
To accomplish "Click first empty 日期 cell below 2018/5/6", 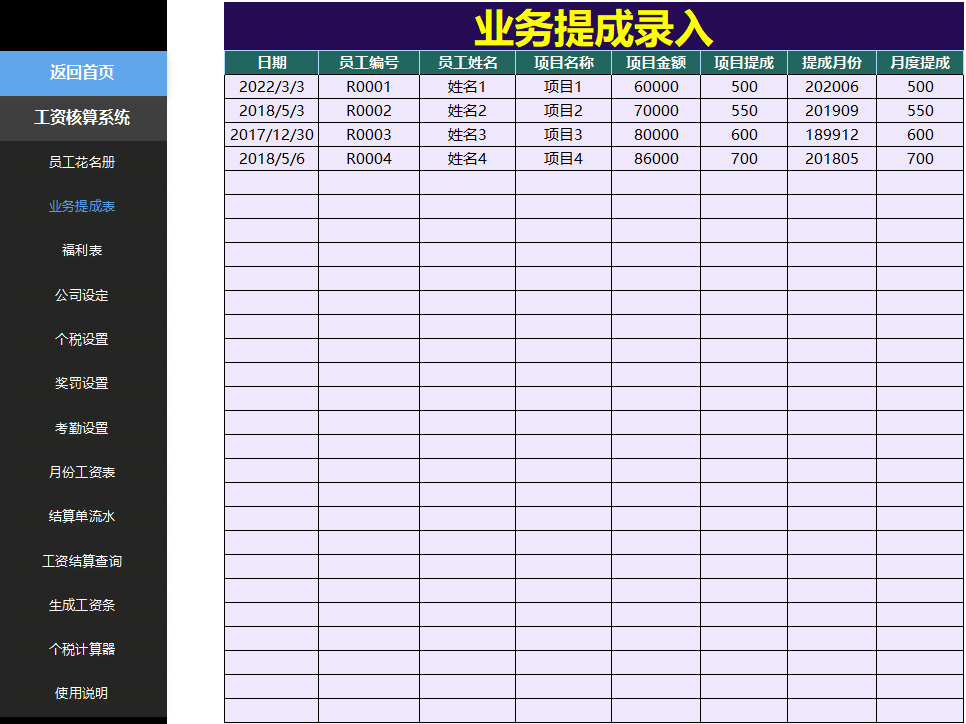I will pos(272,183).
